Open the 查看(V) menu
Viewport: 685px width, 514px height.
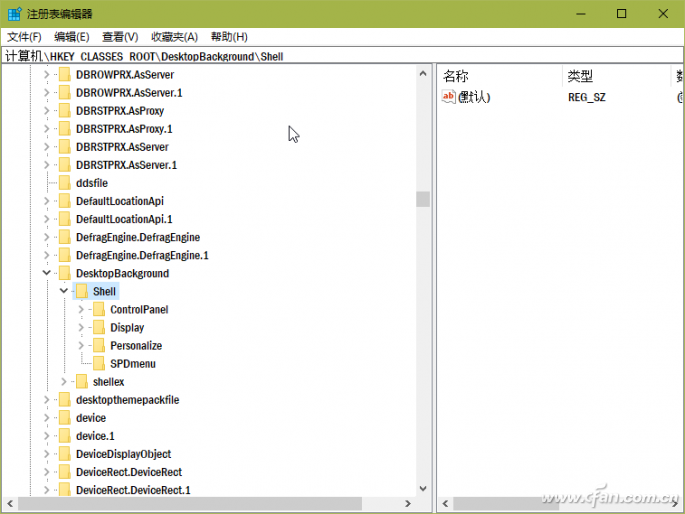120,37
